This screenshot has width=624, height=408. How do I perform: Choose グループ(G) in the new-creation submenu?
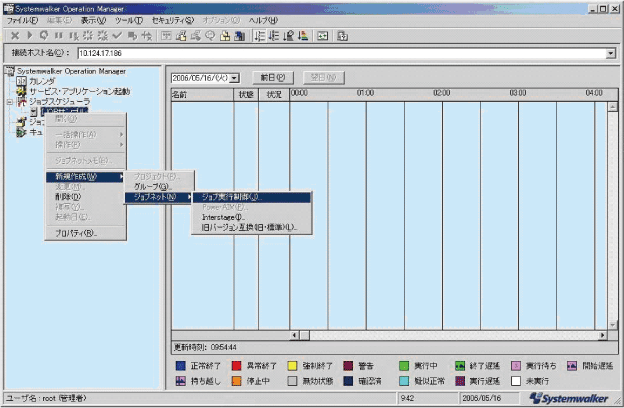tap(159, 187)
